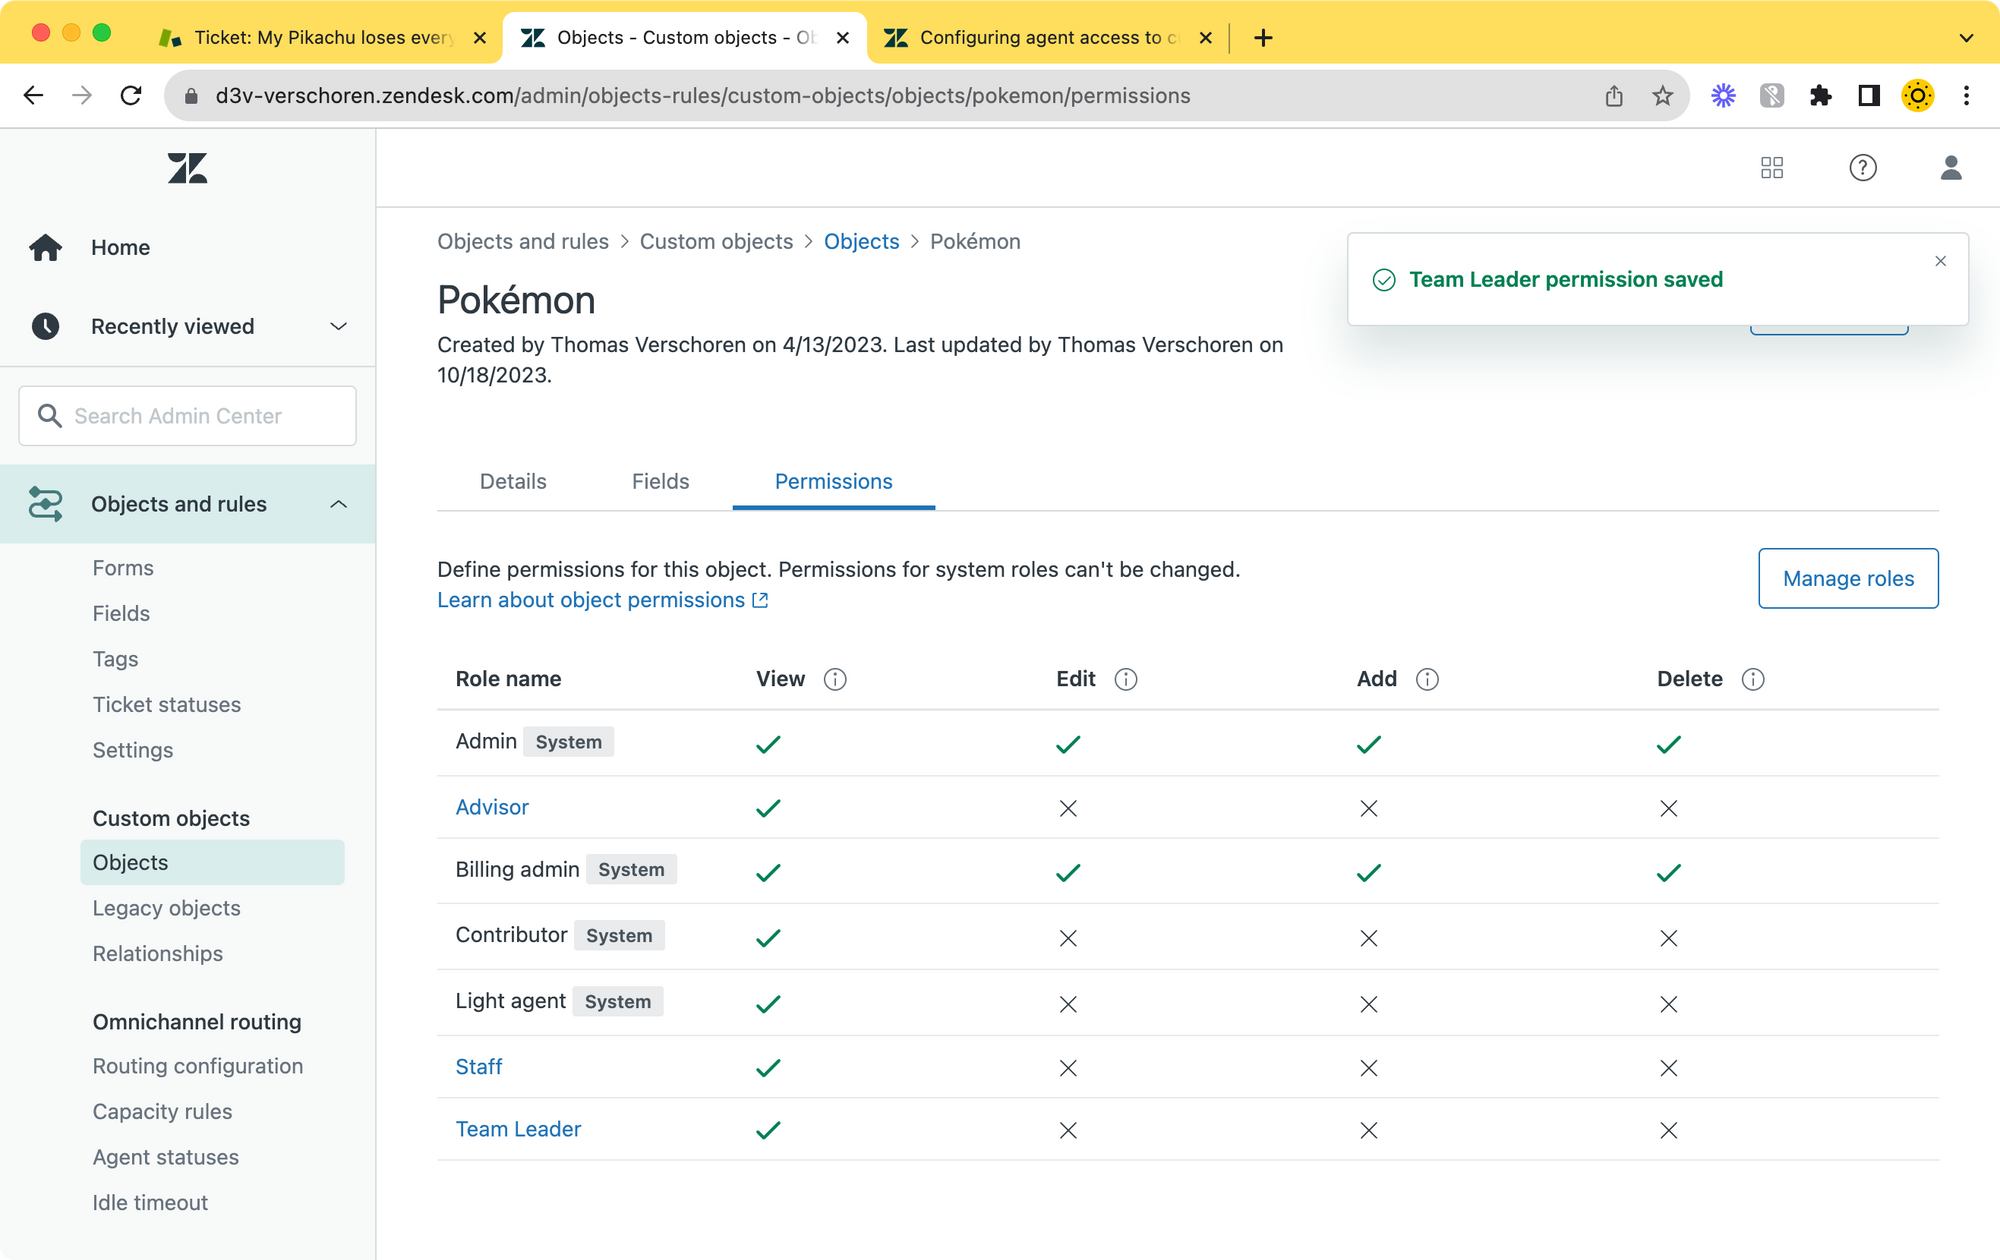The image size is (2000, 1260).
Task: Click the Zendesk logo in sidebar
Action: [187, 168]
